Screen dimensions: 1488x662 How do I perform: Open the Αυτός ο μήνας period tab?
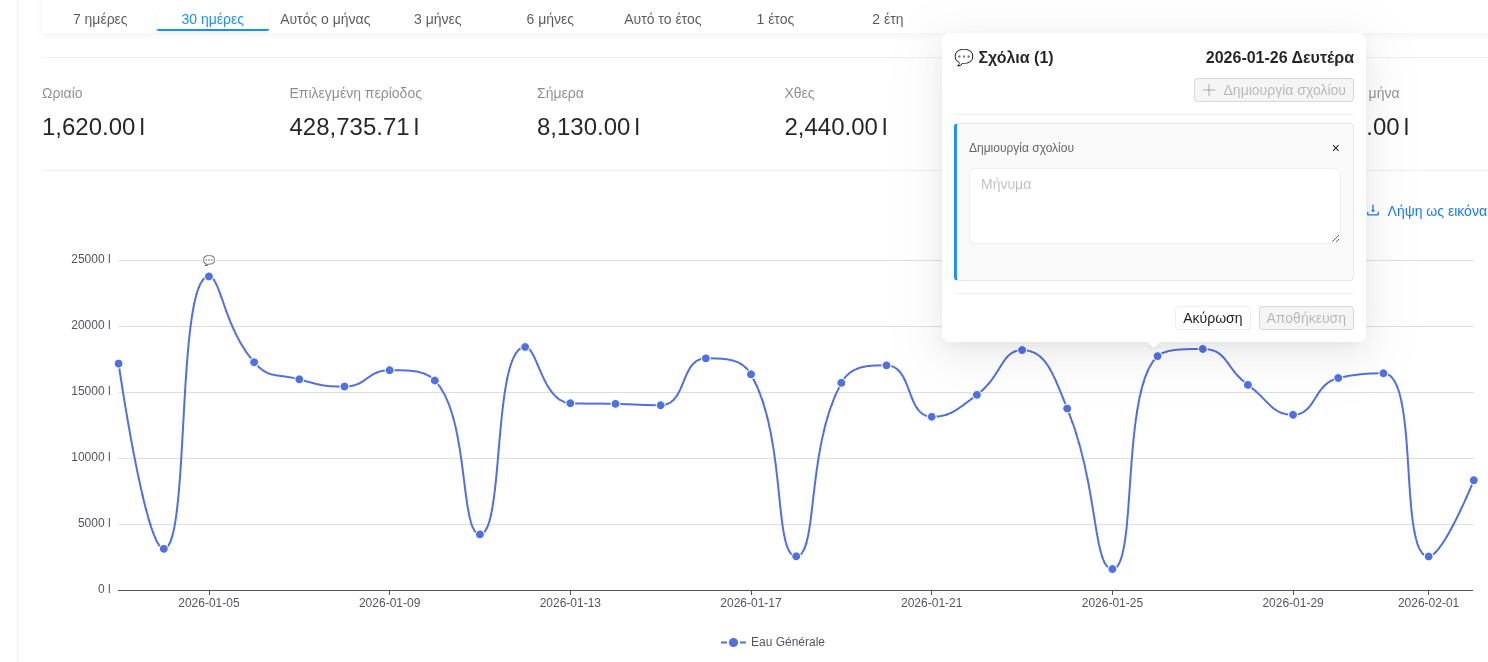pyautogui.click(x=325, y=19)
